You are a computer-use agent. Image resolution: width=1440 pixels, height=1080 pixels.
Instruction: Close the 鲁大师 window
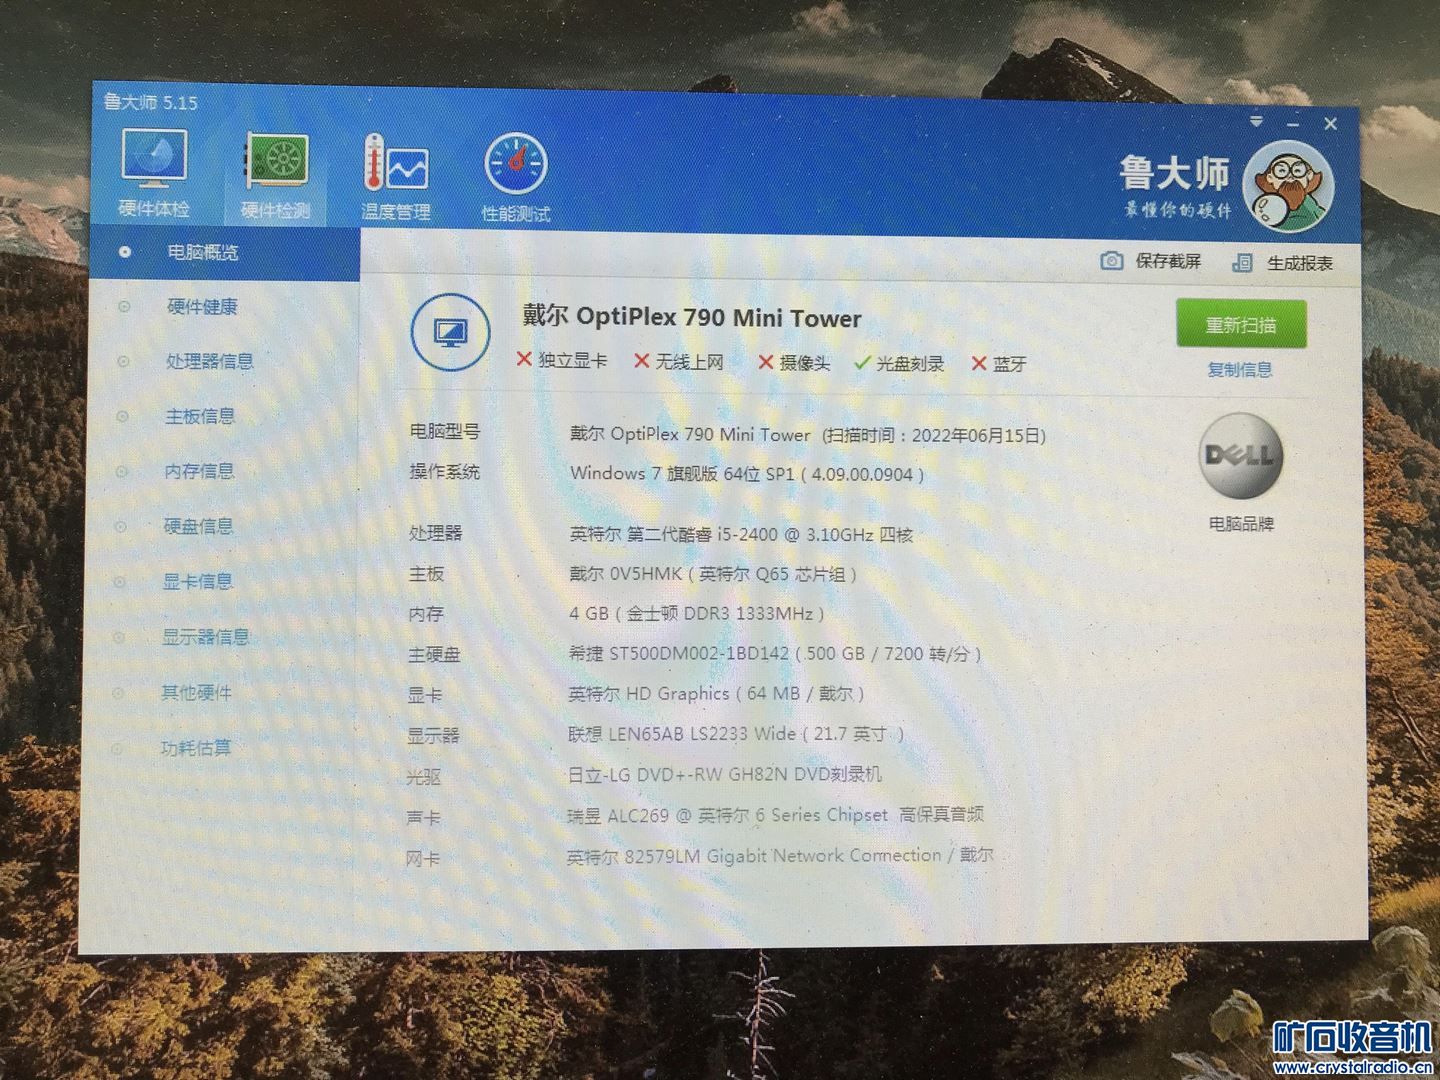tap(1330, 124)
